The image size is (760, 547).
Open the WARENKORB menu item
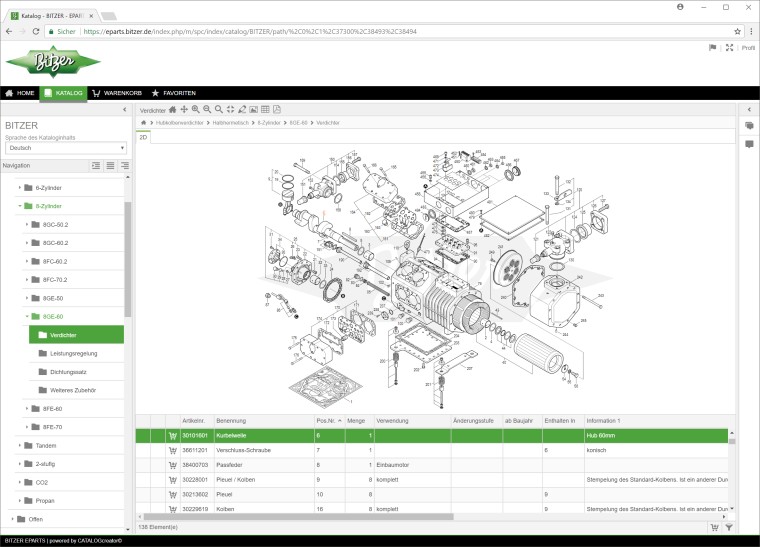117,93
